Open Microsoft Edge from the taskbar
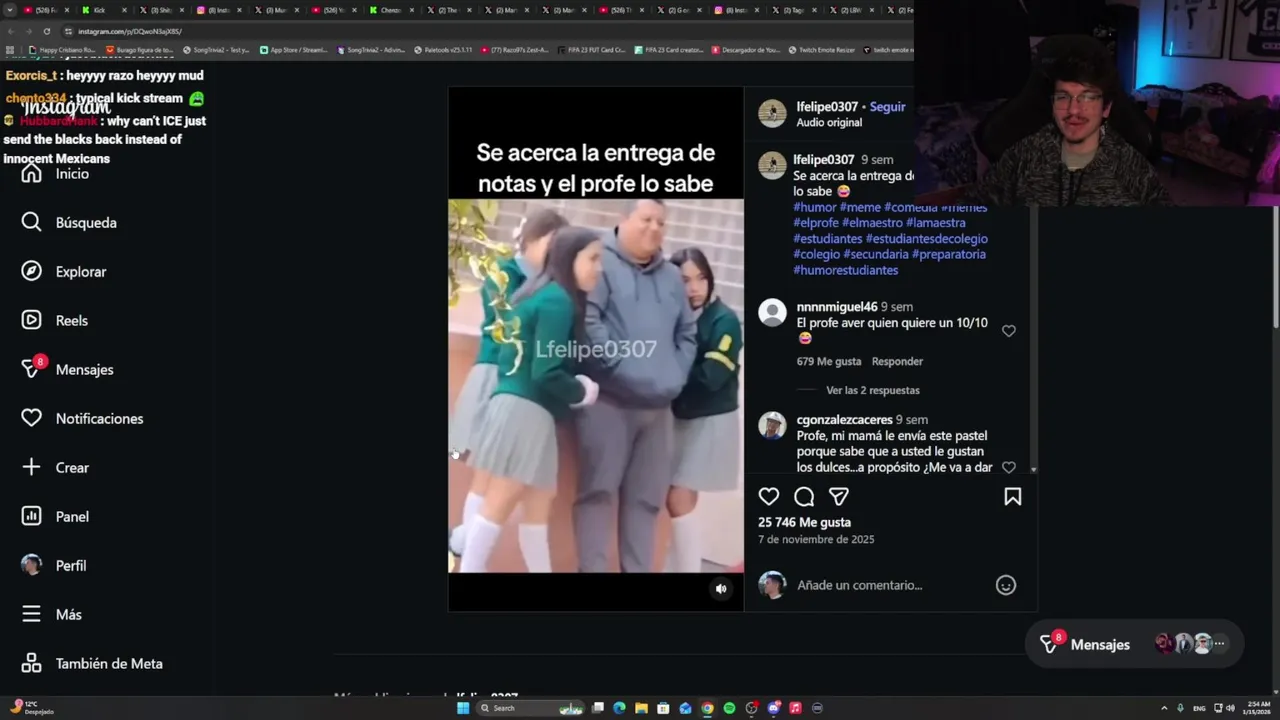 (x=619, y=708)
